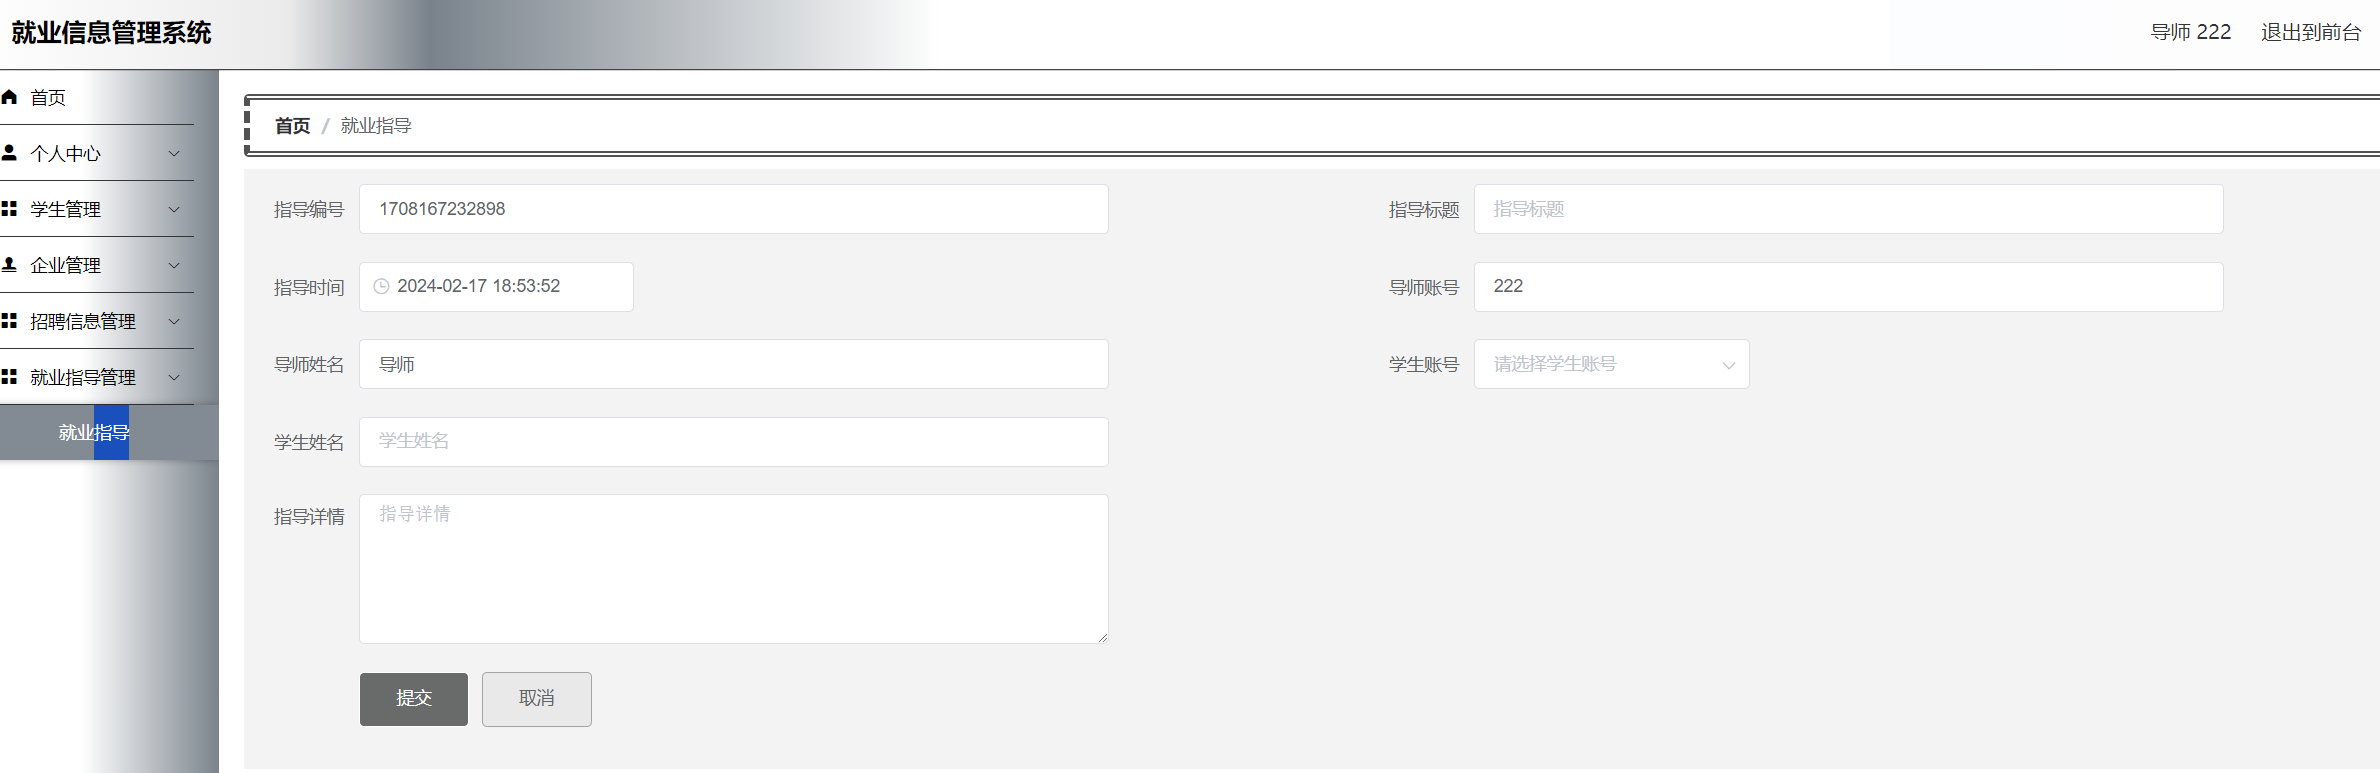Open 首页 in the sidebar menu

(97, 97)
